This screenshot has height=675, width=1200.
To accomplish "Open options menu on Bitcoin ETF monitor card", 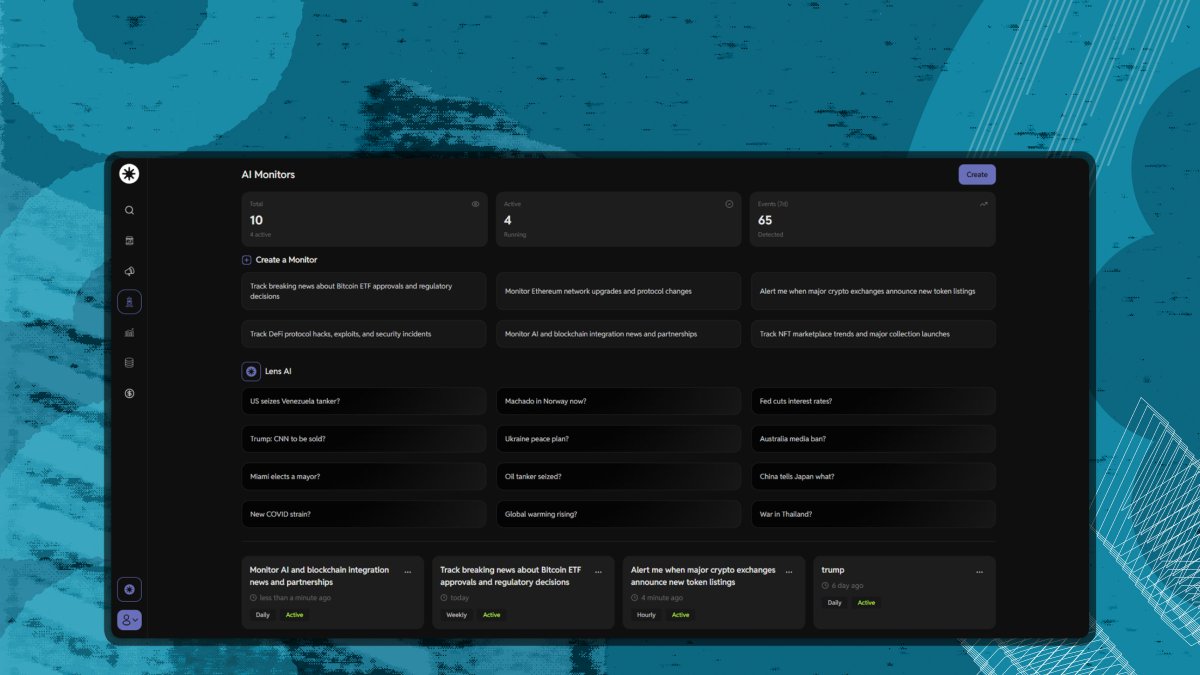I will coord(598,572).
